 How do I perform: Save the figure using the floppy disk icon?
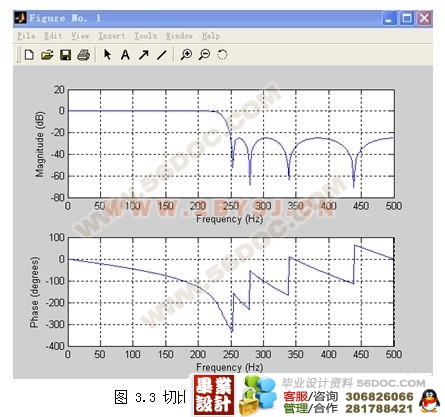(x=65, y=55)
